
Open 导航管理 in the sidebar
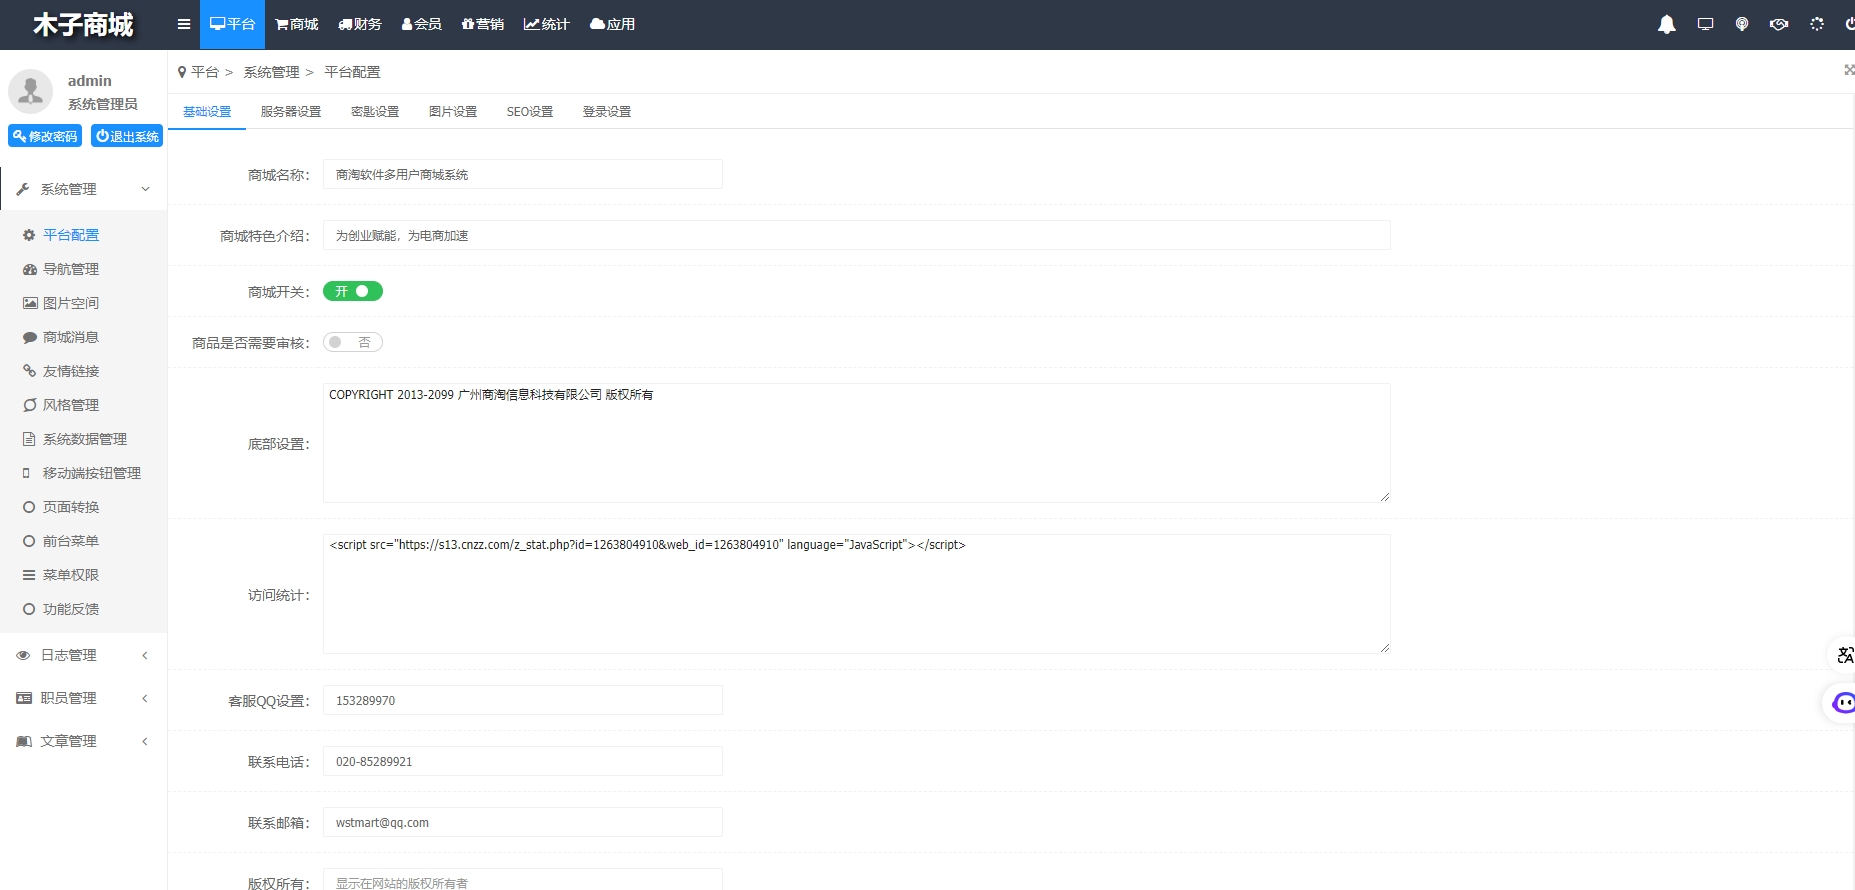71,269
